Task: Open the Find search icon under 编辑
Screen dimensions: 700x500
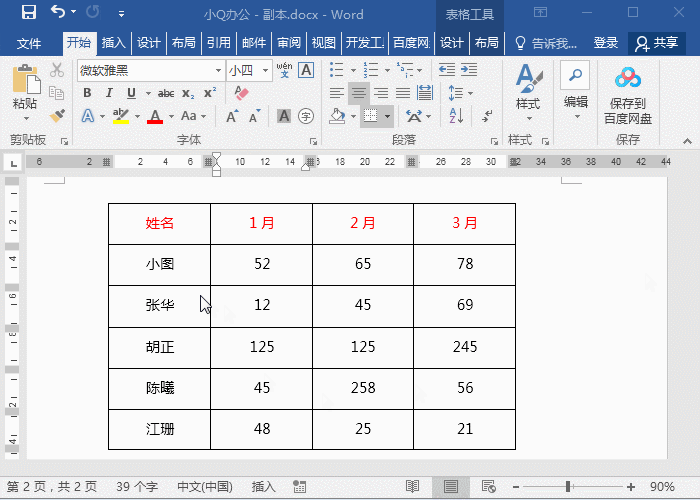Action: click(x=575, y=75)
